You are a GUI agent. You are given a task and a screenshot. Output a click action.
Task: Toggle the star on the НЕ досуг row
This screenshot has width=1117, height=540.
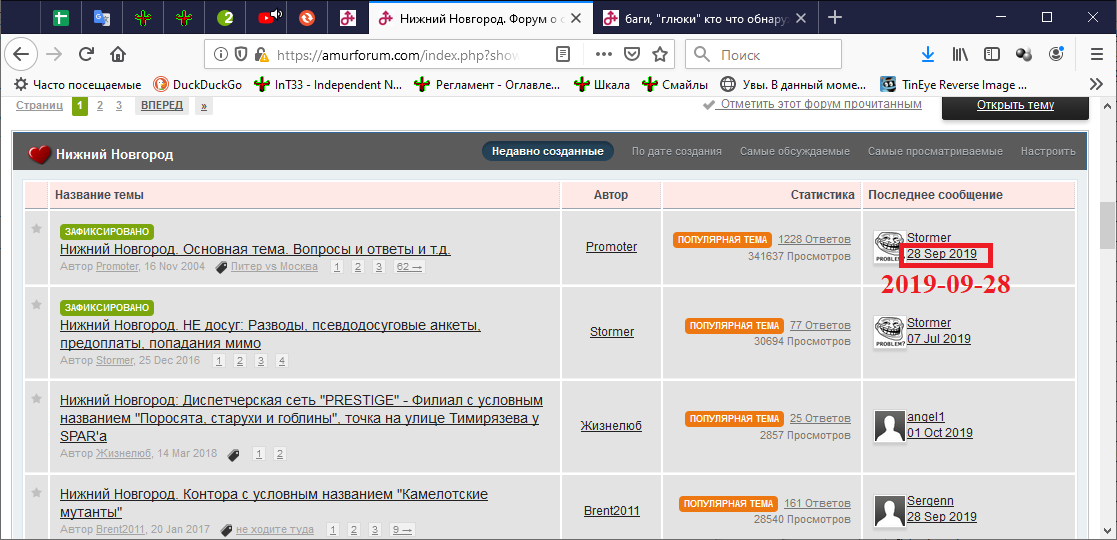pos(37,304)
